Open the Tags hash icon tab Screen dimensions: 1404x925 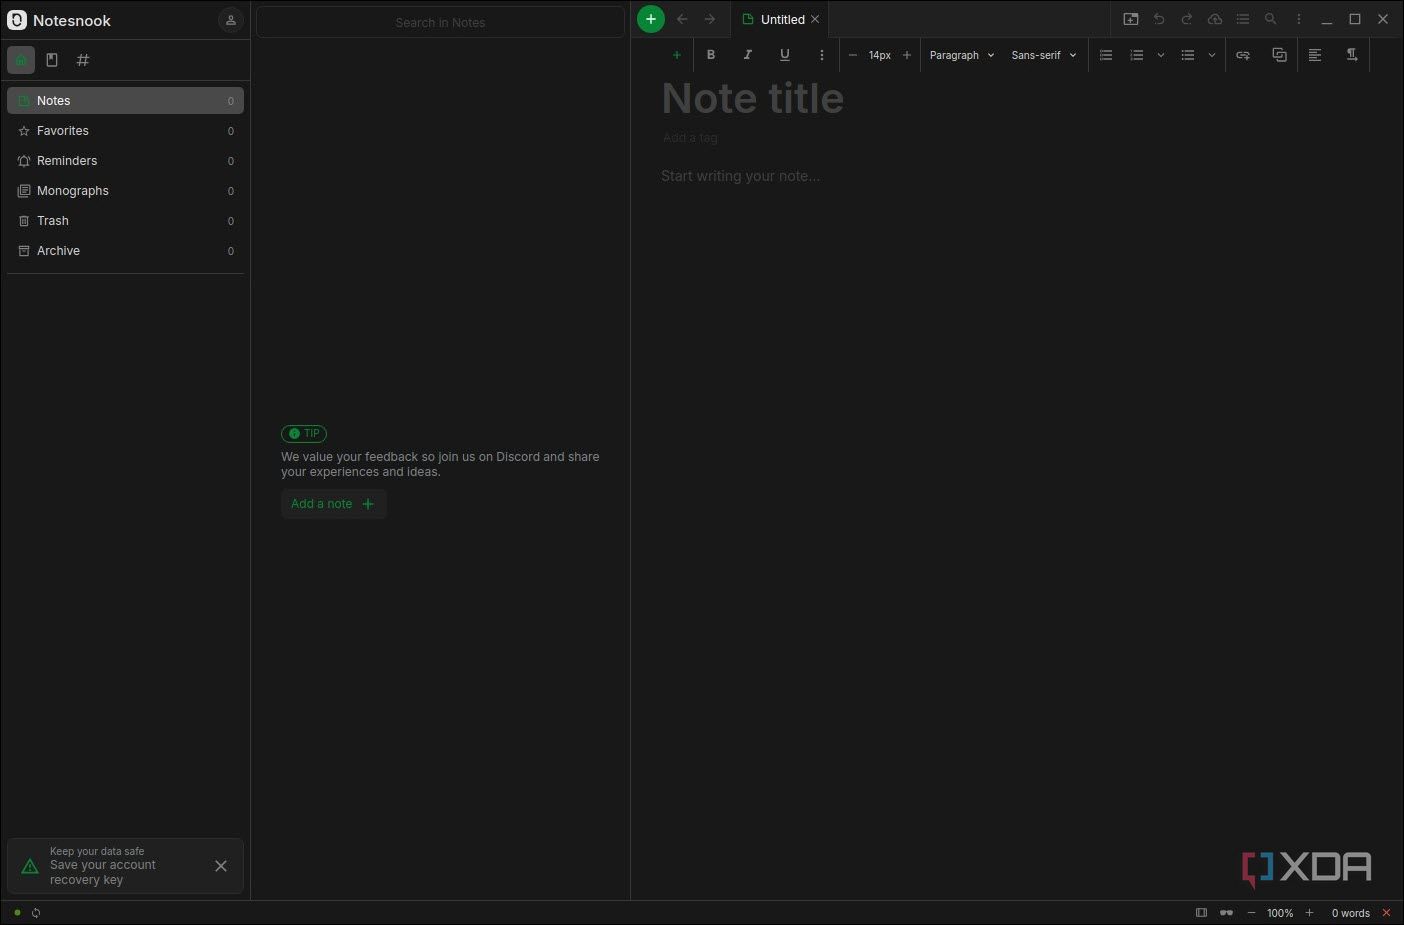point(83,60)
